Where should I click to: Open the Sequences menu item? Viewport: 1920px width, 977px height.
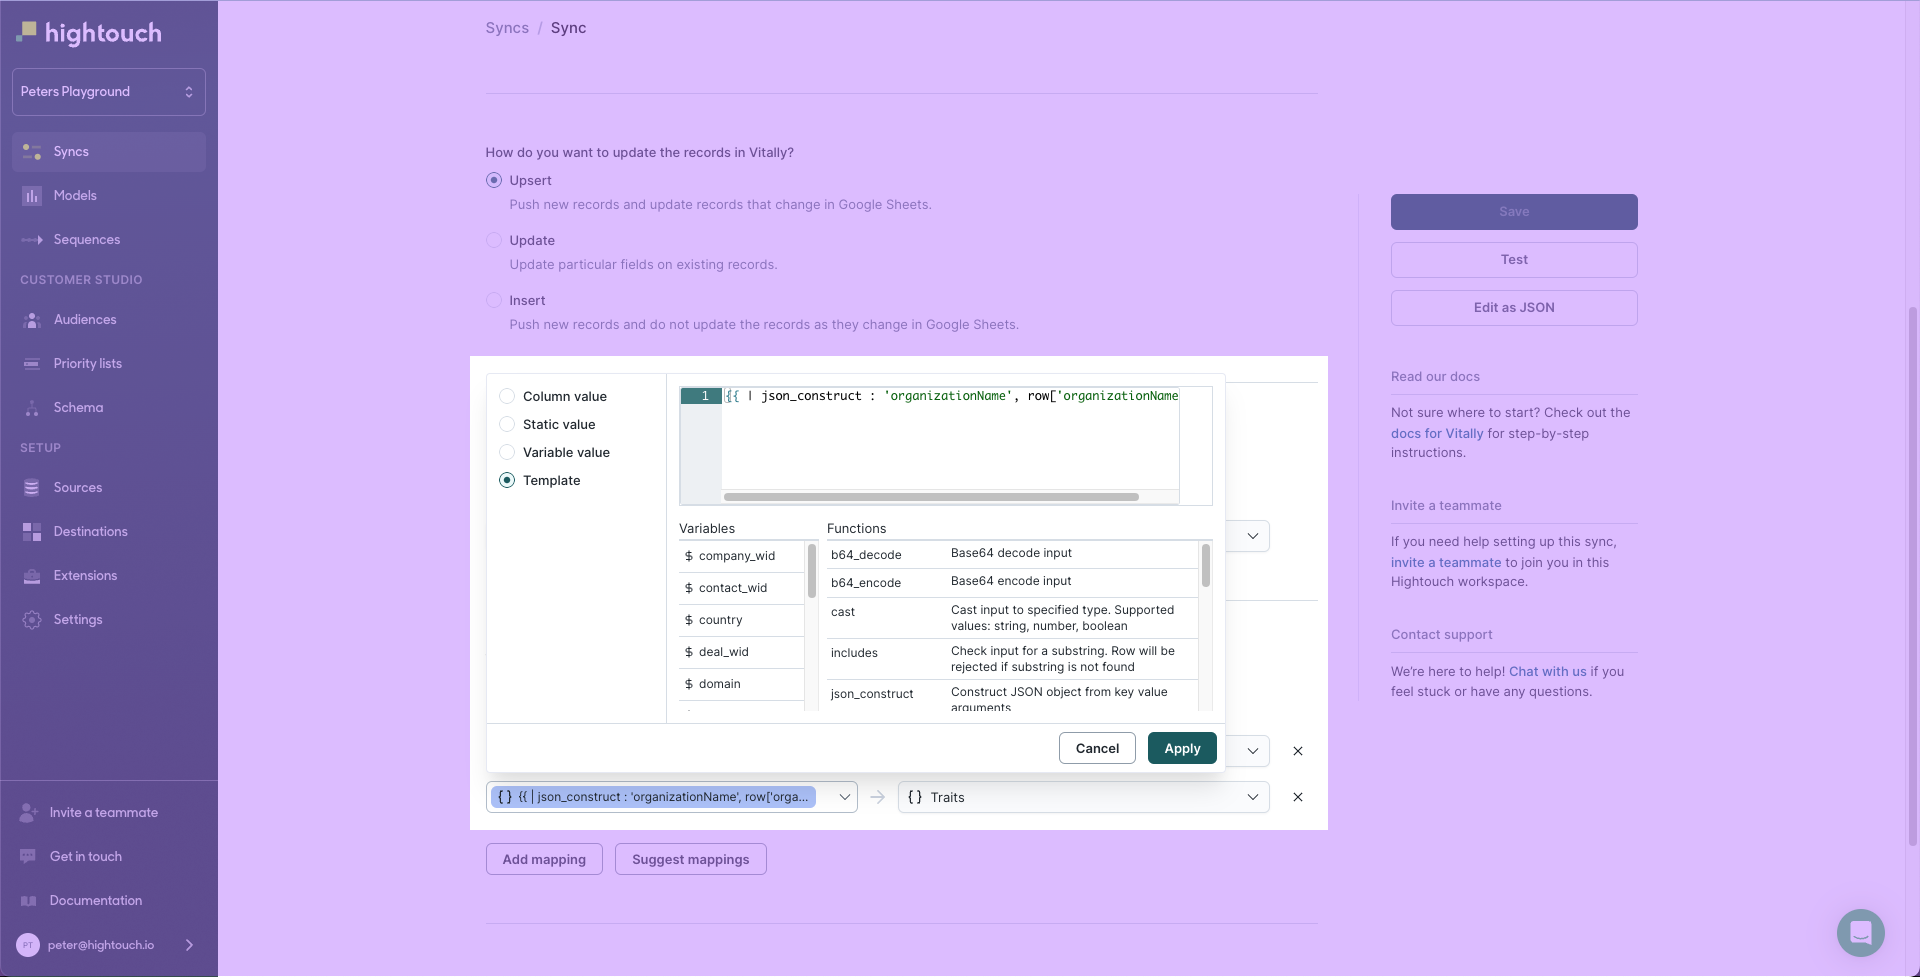109,240
